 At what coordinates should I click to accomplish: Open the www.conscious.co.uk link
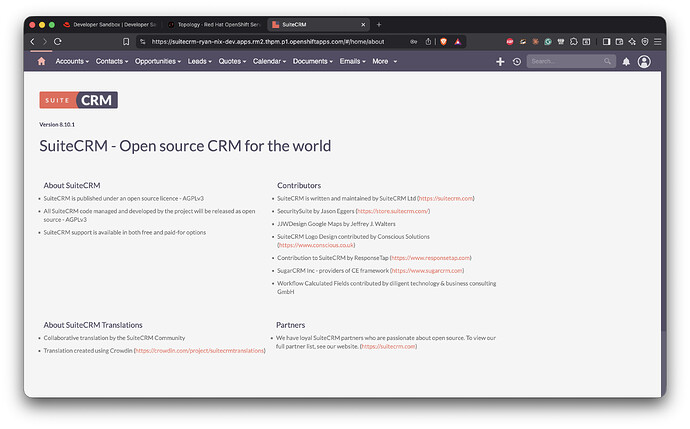click(316, 245)
